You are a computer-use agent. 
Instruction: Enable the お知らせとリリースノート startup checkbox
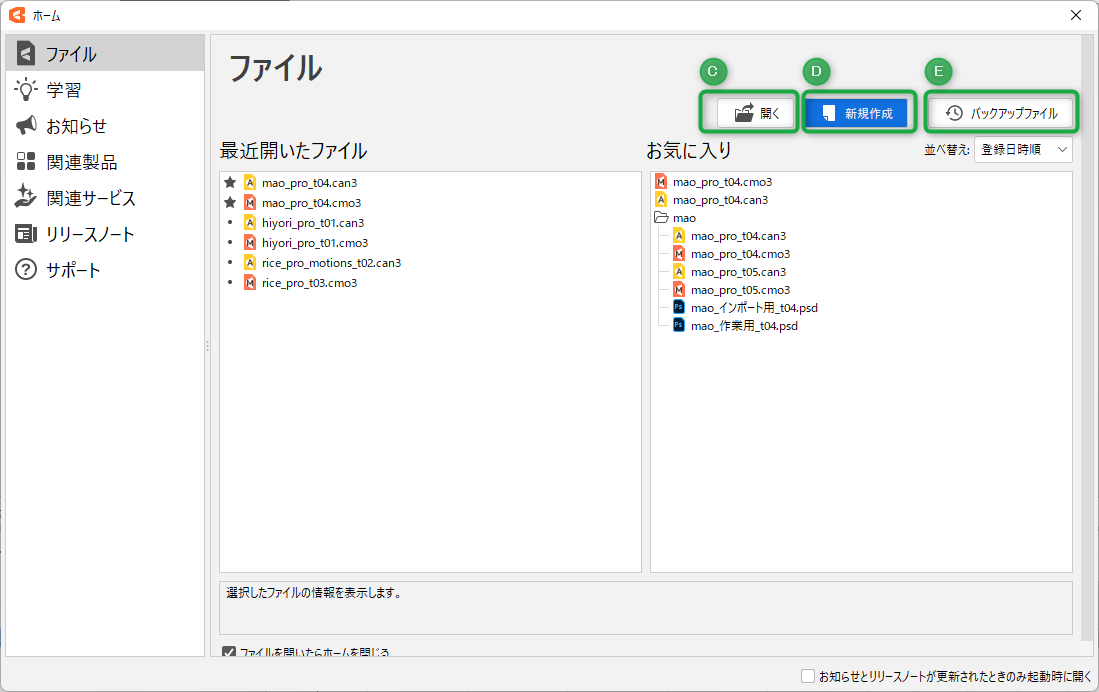click(x=808, y=676)
